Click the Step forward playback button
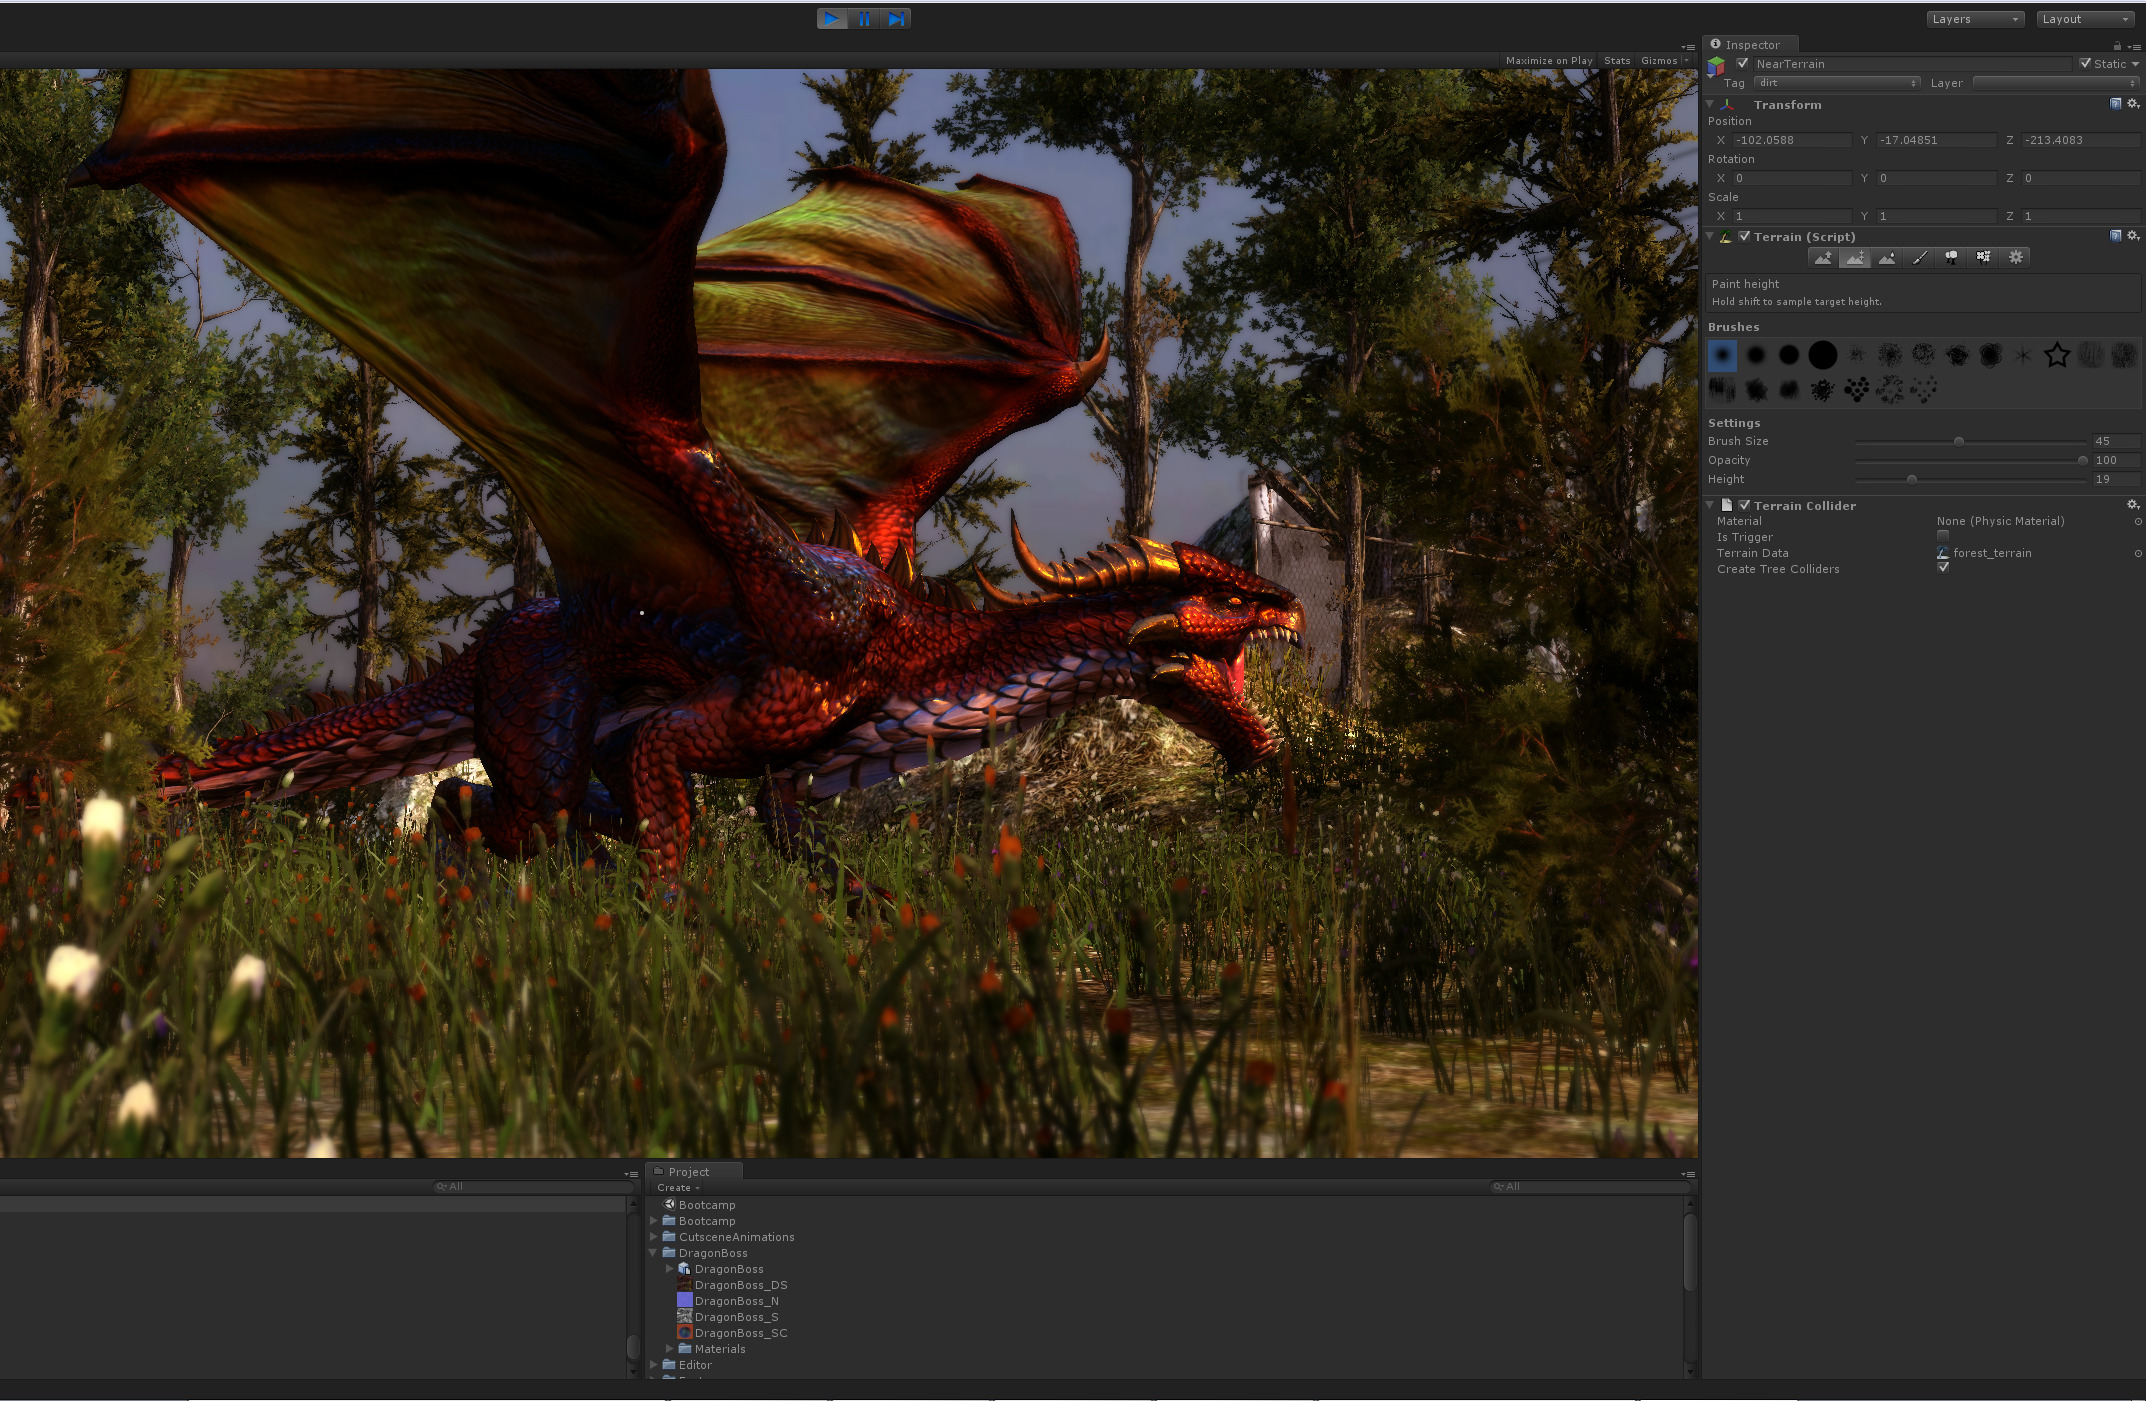Screen dimensions: 2146x1401 (896, 19)
